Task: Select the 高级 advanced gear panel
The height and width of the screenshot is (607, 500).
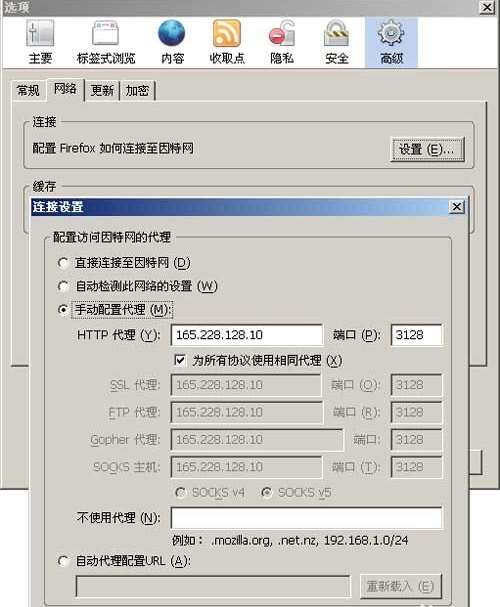Action: pyautogui.click(x=391, y=43)
